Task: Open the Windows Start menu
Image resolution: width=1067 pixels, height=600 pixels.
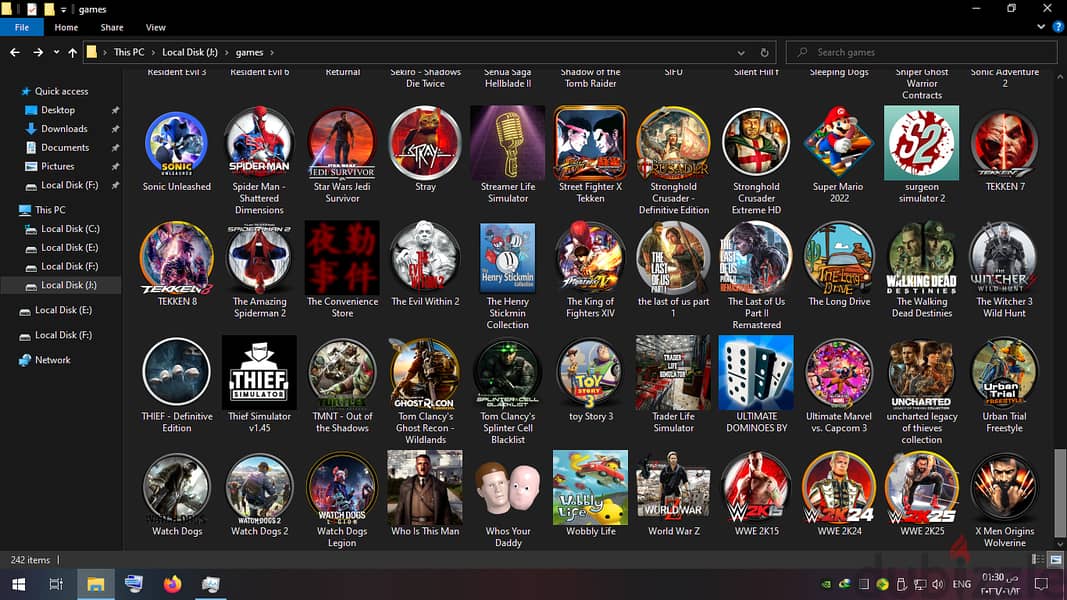Action: 18,584
